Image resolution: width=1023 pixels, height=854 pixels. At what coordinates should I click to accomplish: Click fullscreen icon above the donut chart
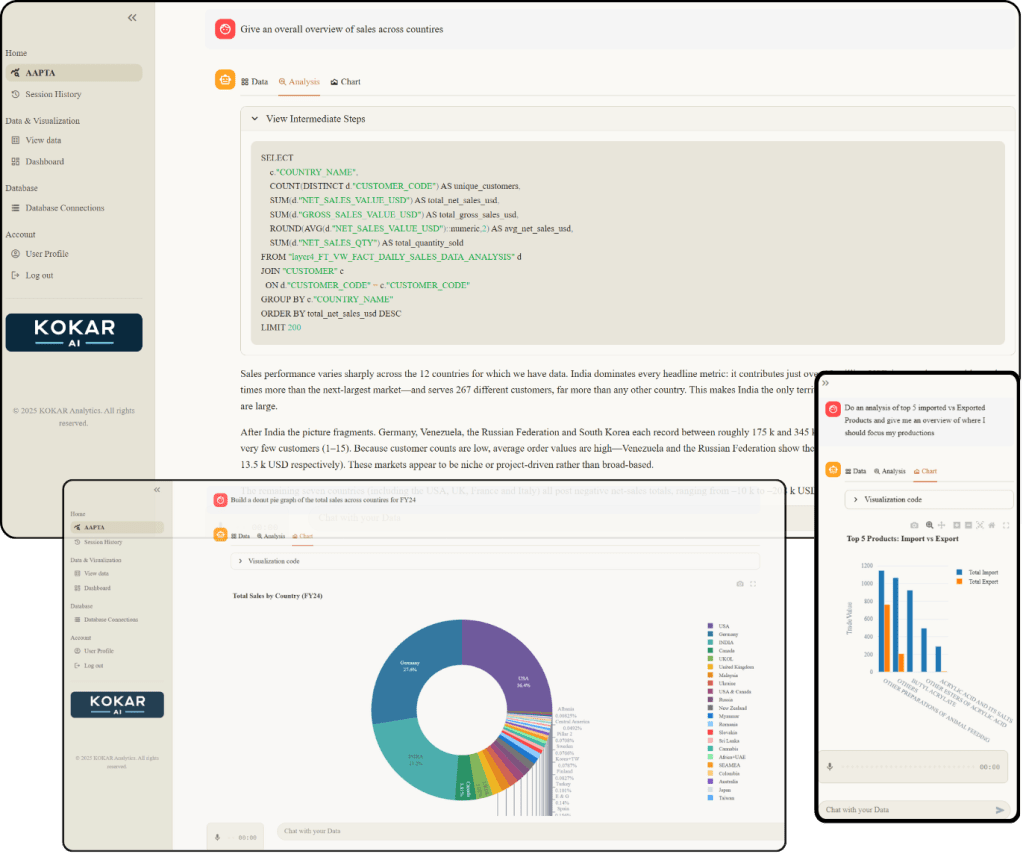pyautogui.click(x=752, y=583)
